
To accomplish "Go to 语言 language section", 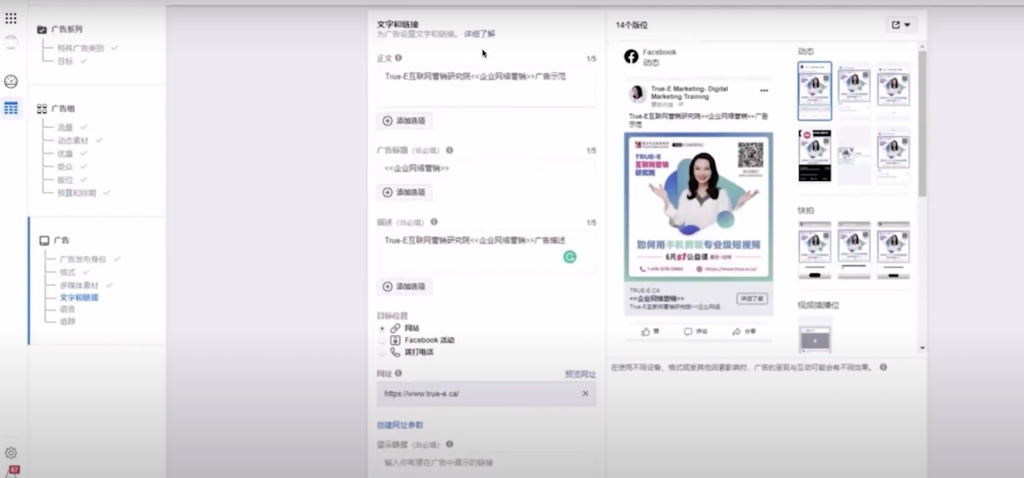I will point(67,310).
